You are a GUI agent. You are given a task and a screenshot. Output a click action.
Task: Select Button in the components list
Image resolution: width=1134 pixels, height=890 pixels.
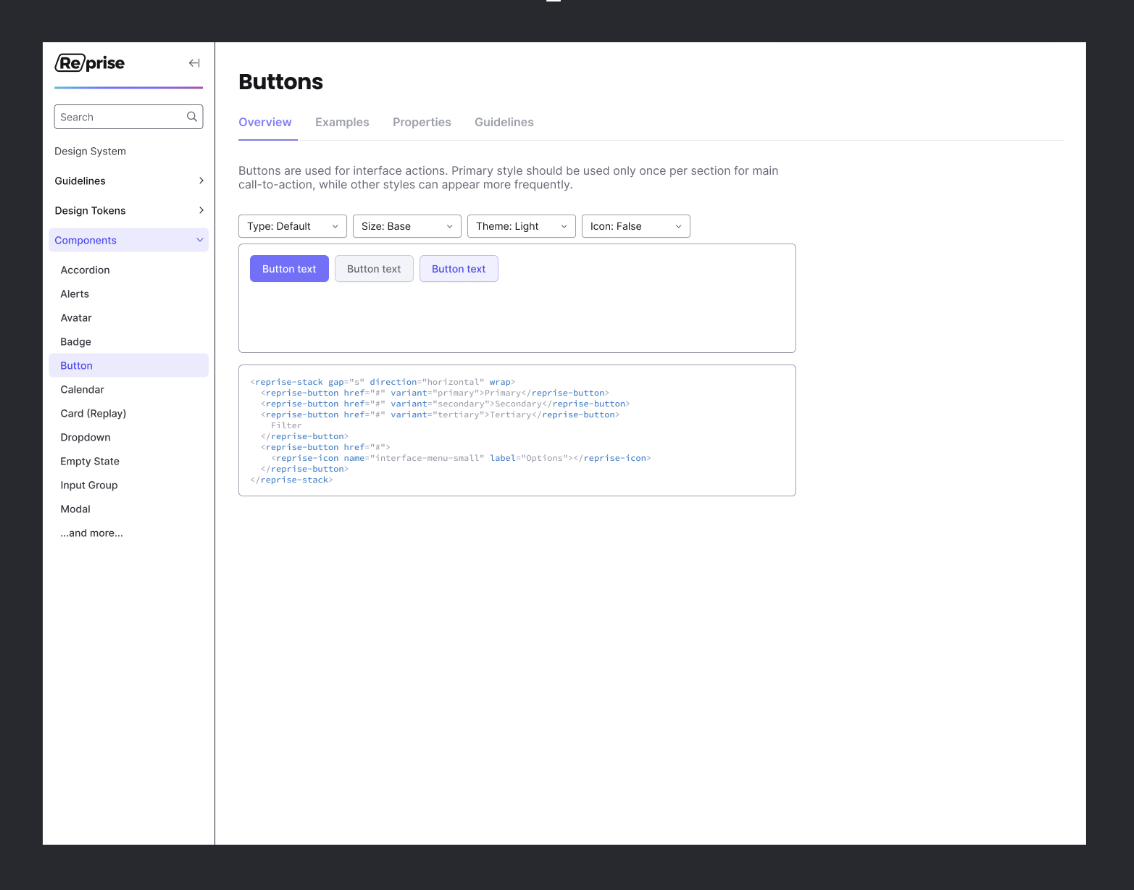coord(129,365)
